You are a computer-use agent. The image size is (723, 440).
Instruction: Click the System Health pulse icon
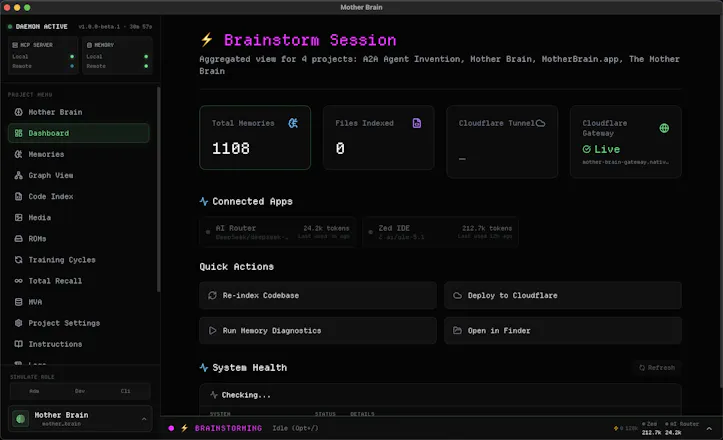[204, 368]
